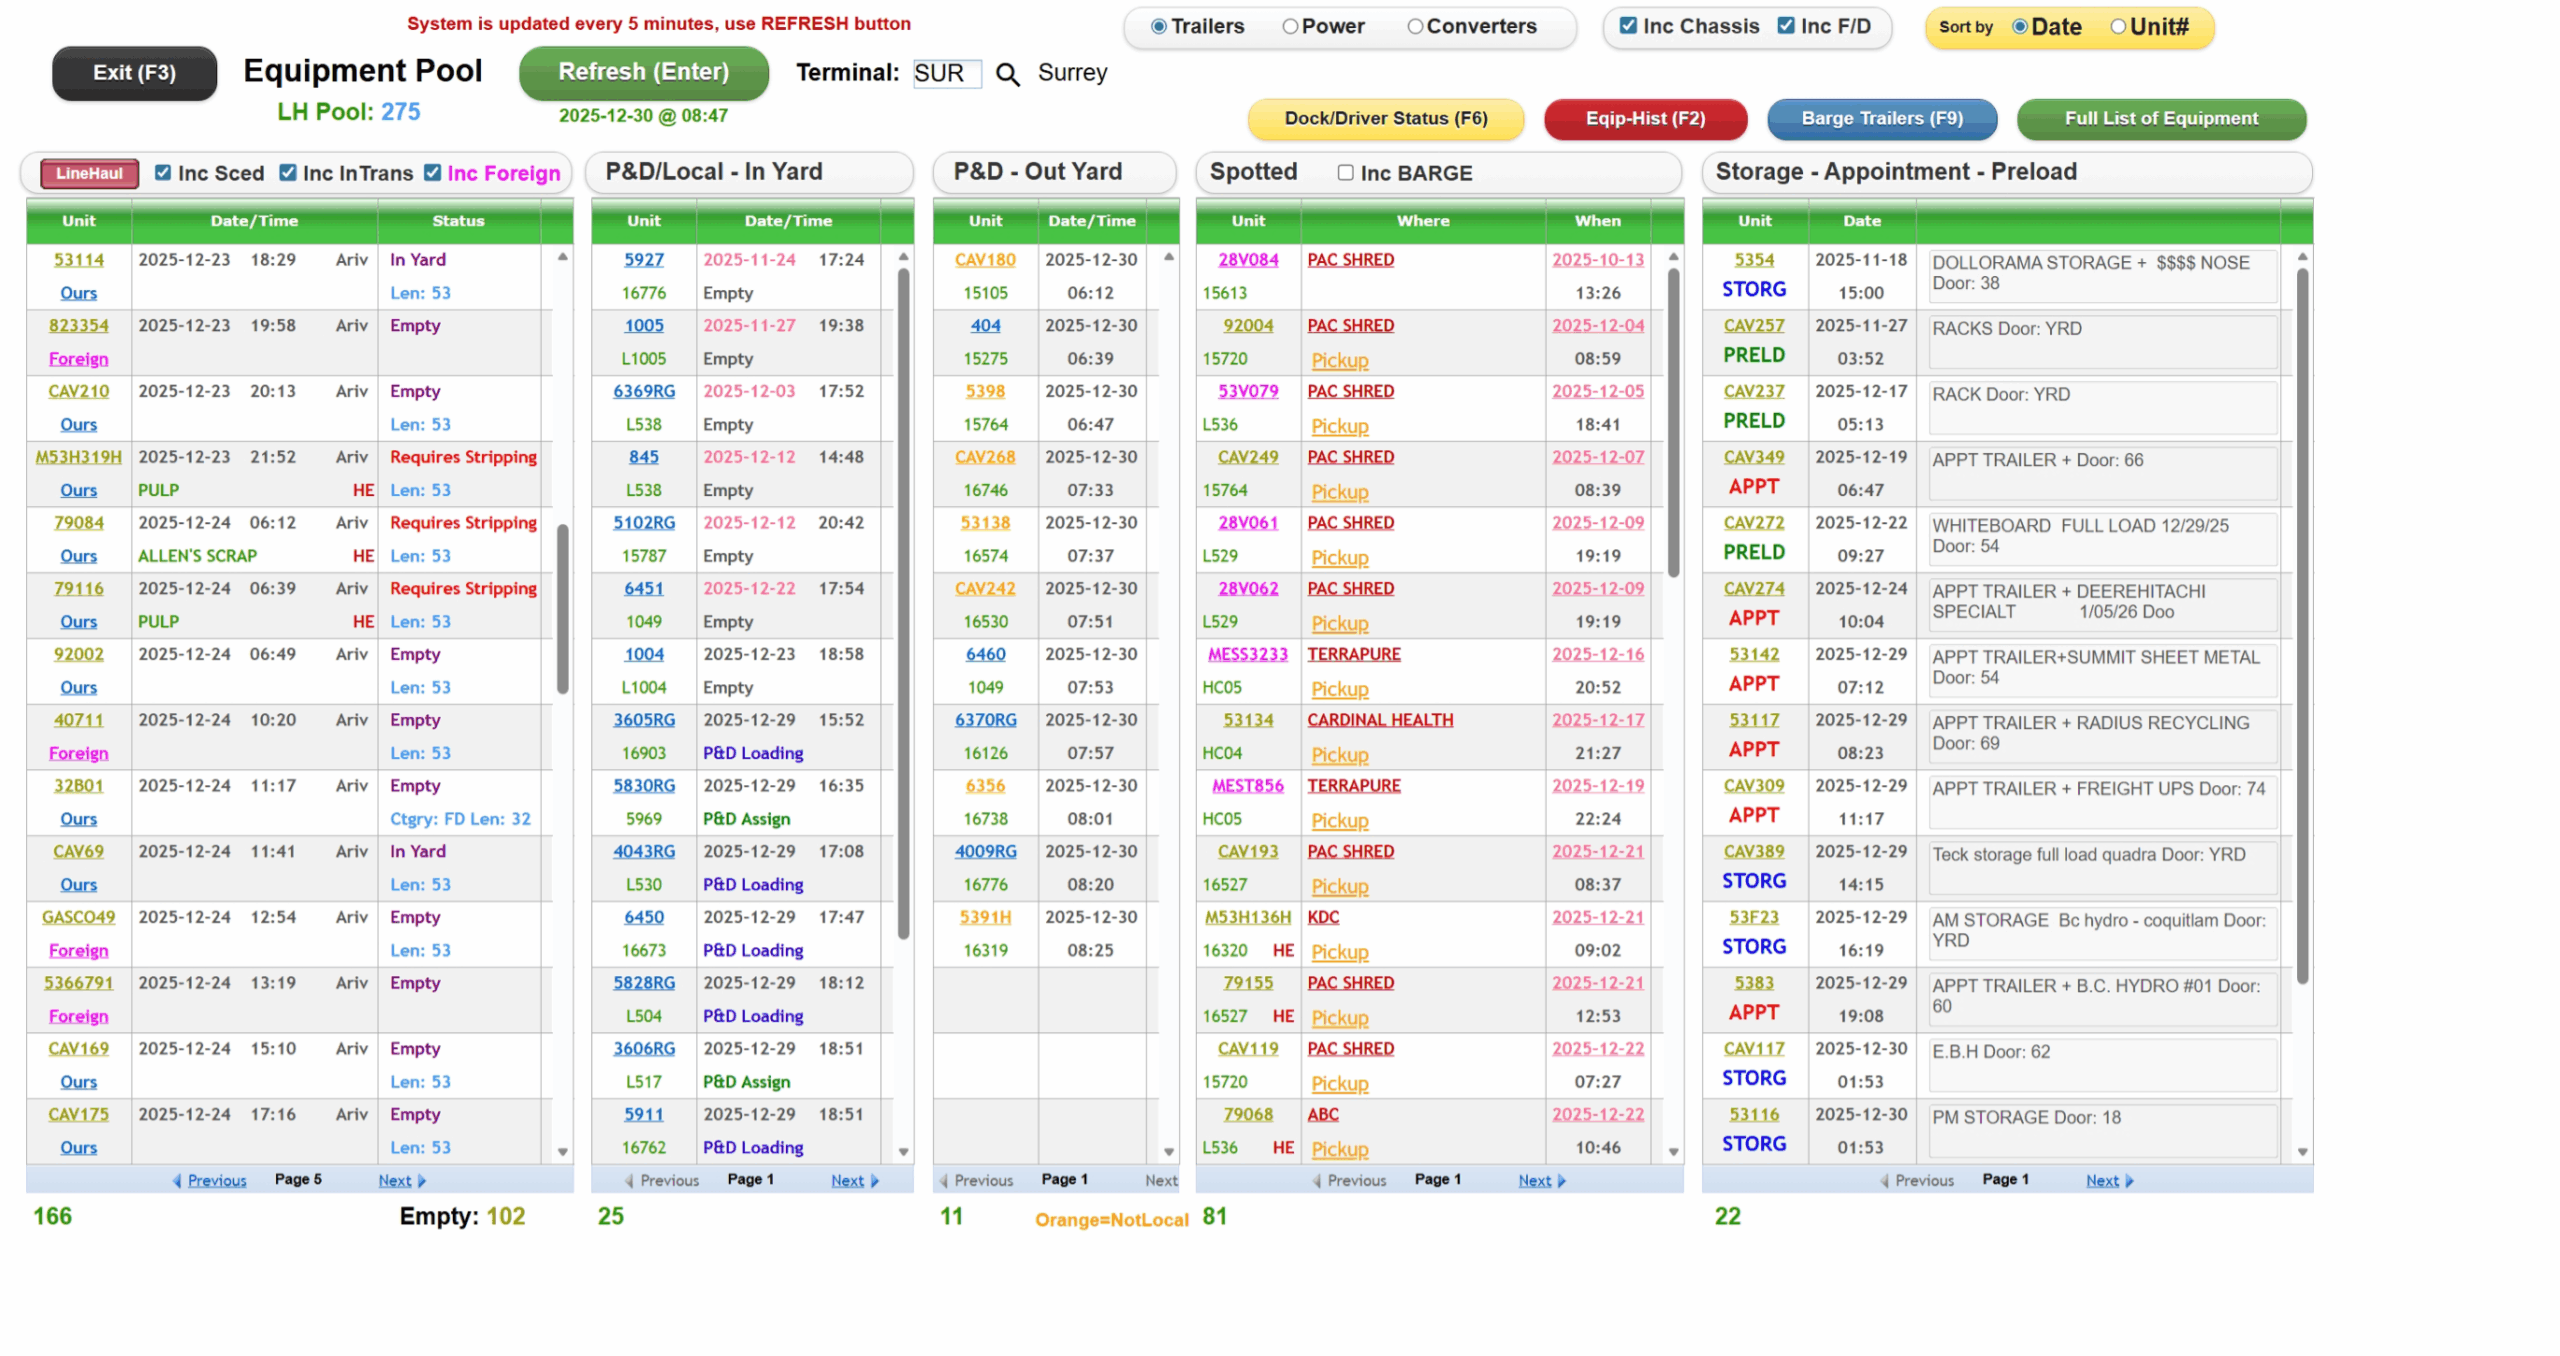
Task: Click the terminal search magnifier icon
Action: (1007, 74)
